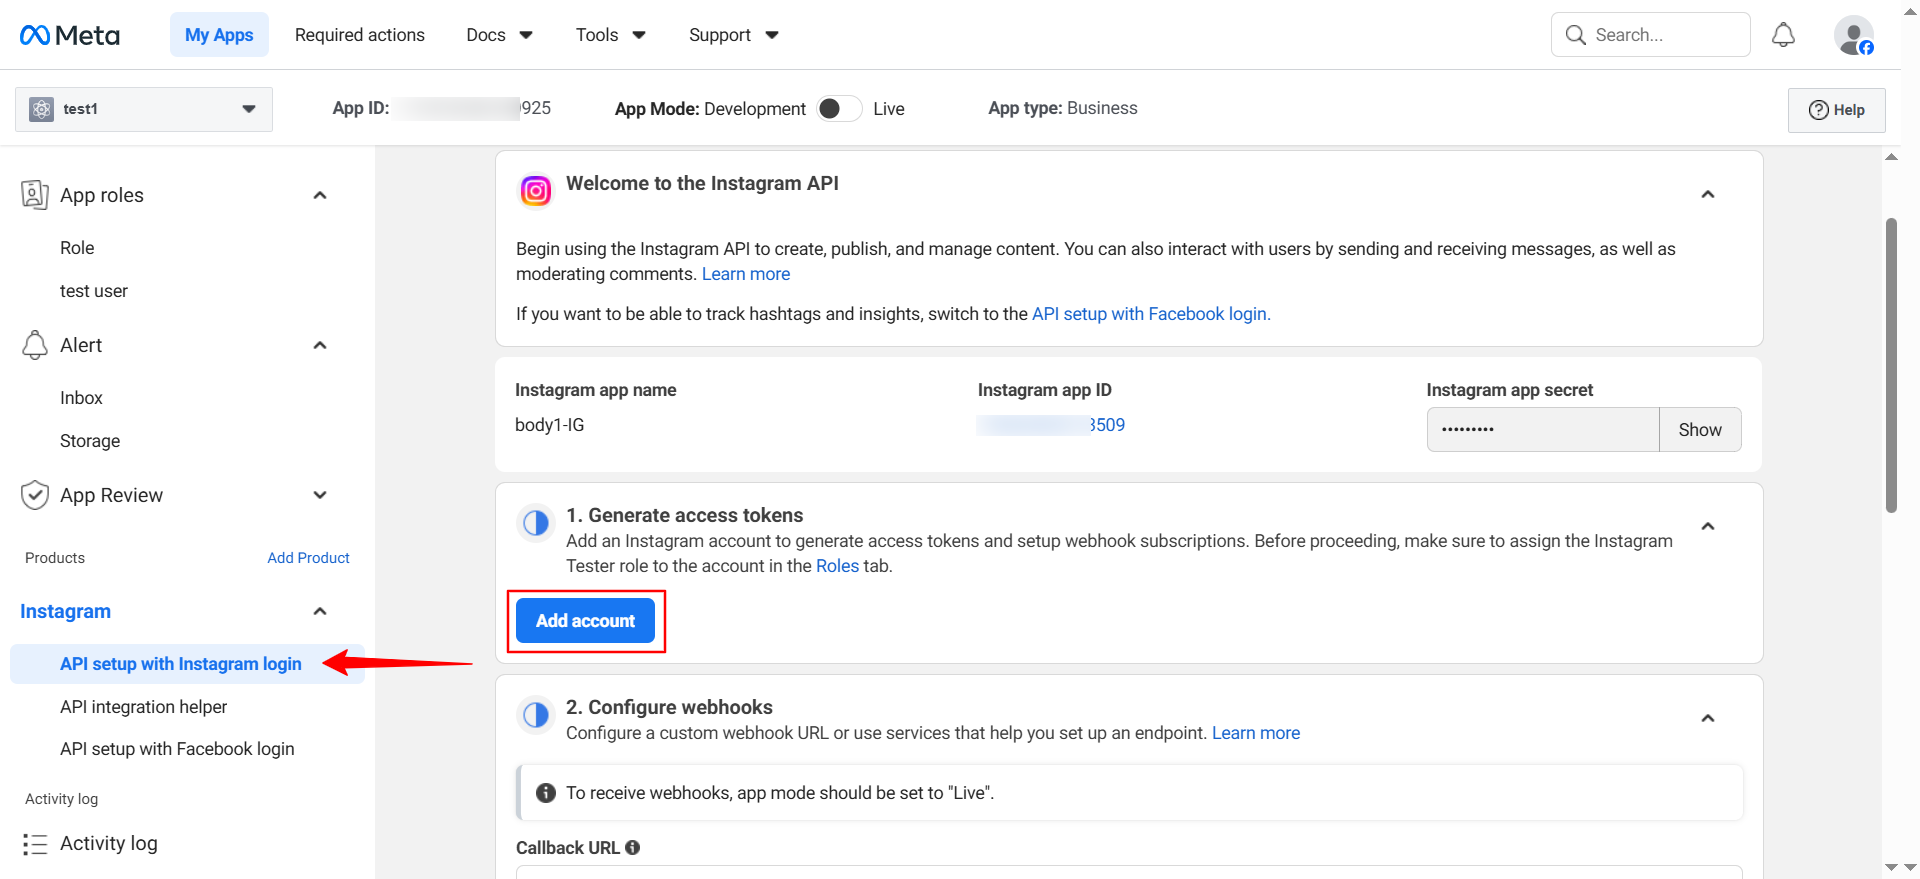Screen dimensions: 1920x879
Task: Click the Activity log list icon
Action: [35, 844]
